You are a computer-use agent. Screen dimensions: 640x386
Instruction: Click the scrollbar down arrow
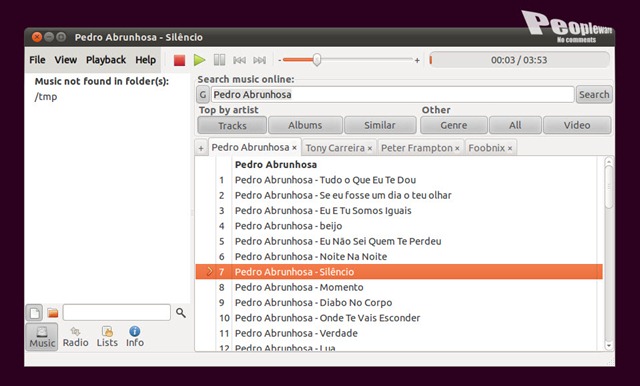pos(609,346)
